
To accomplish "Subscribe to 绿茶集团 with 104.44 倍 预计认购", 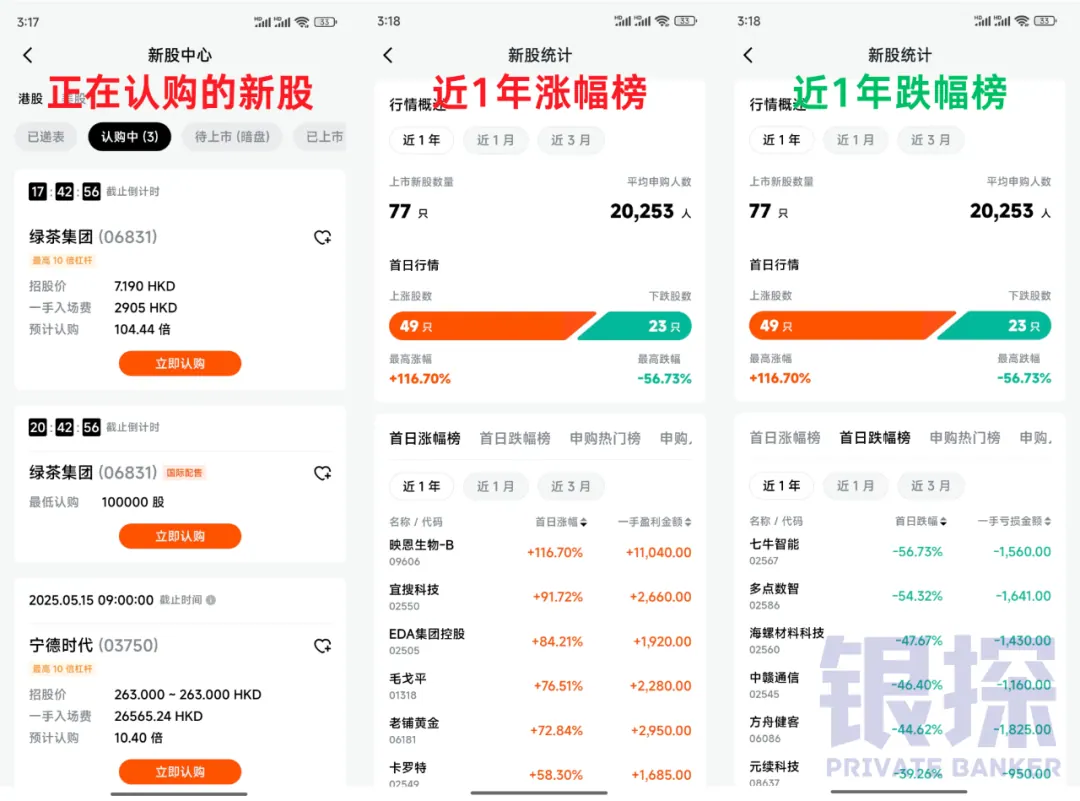I will (180, 364).
